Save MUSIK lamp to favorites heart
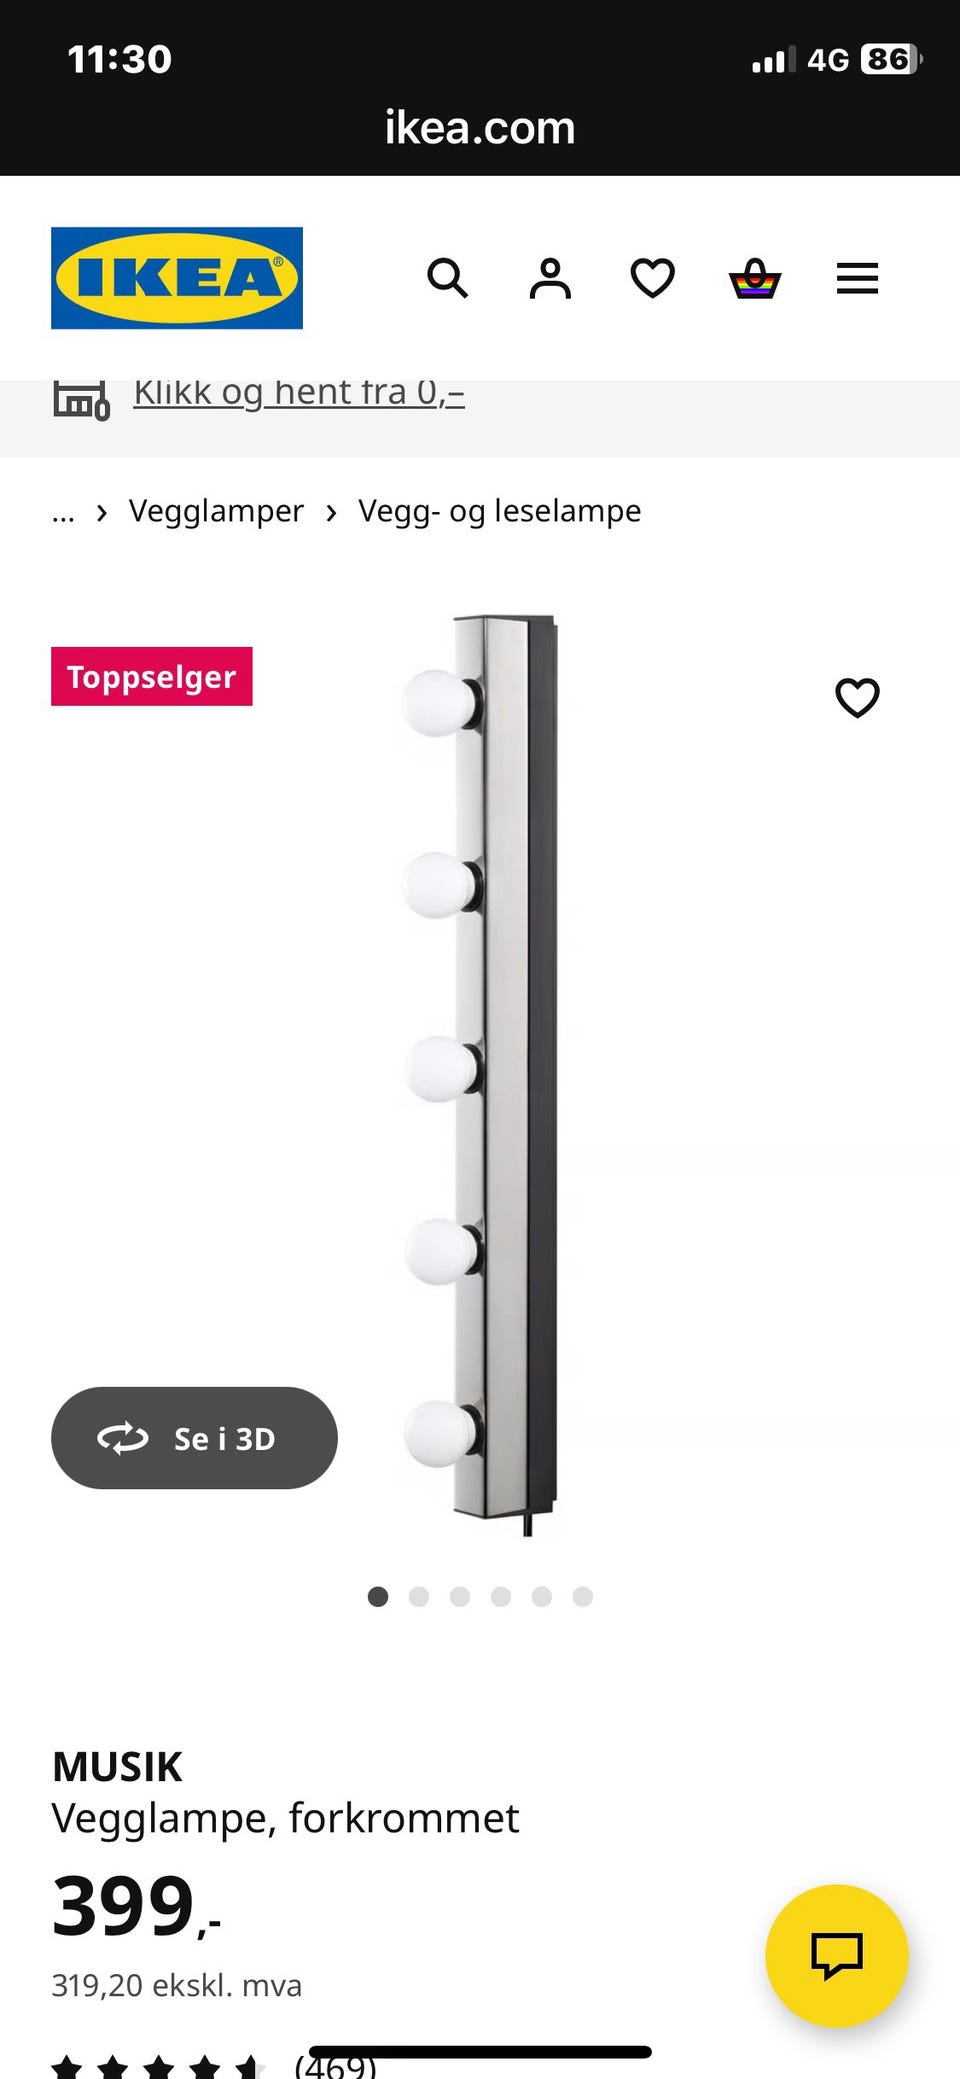 point(857,697)
